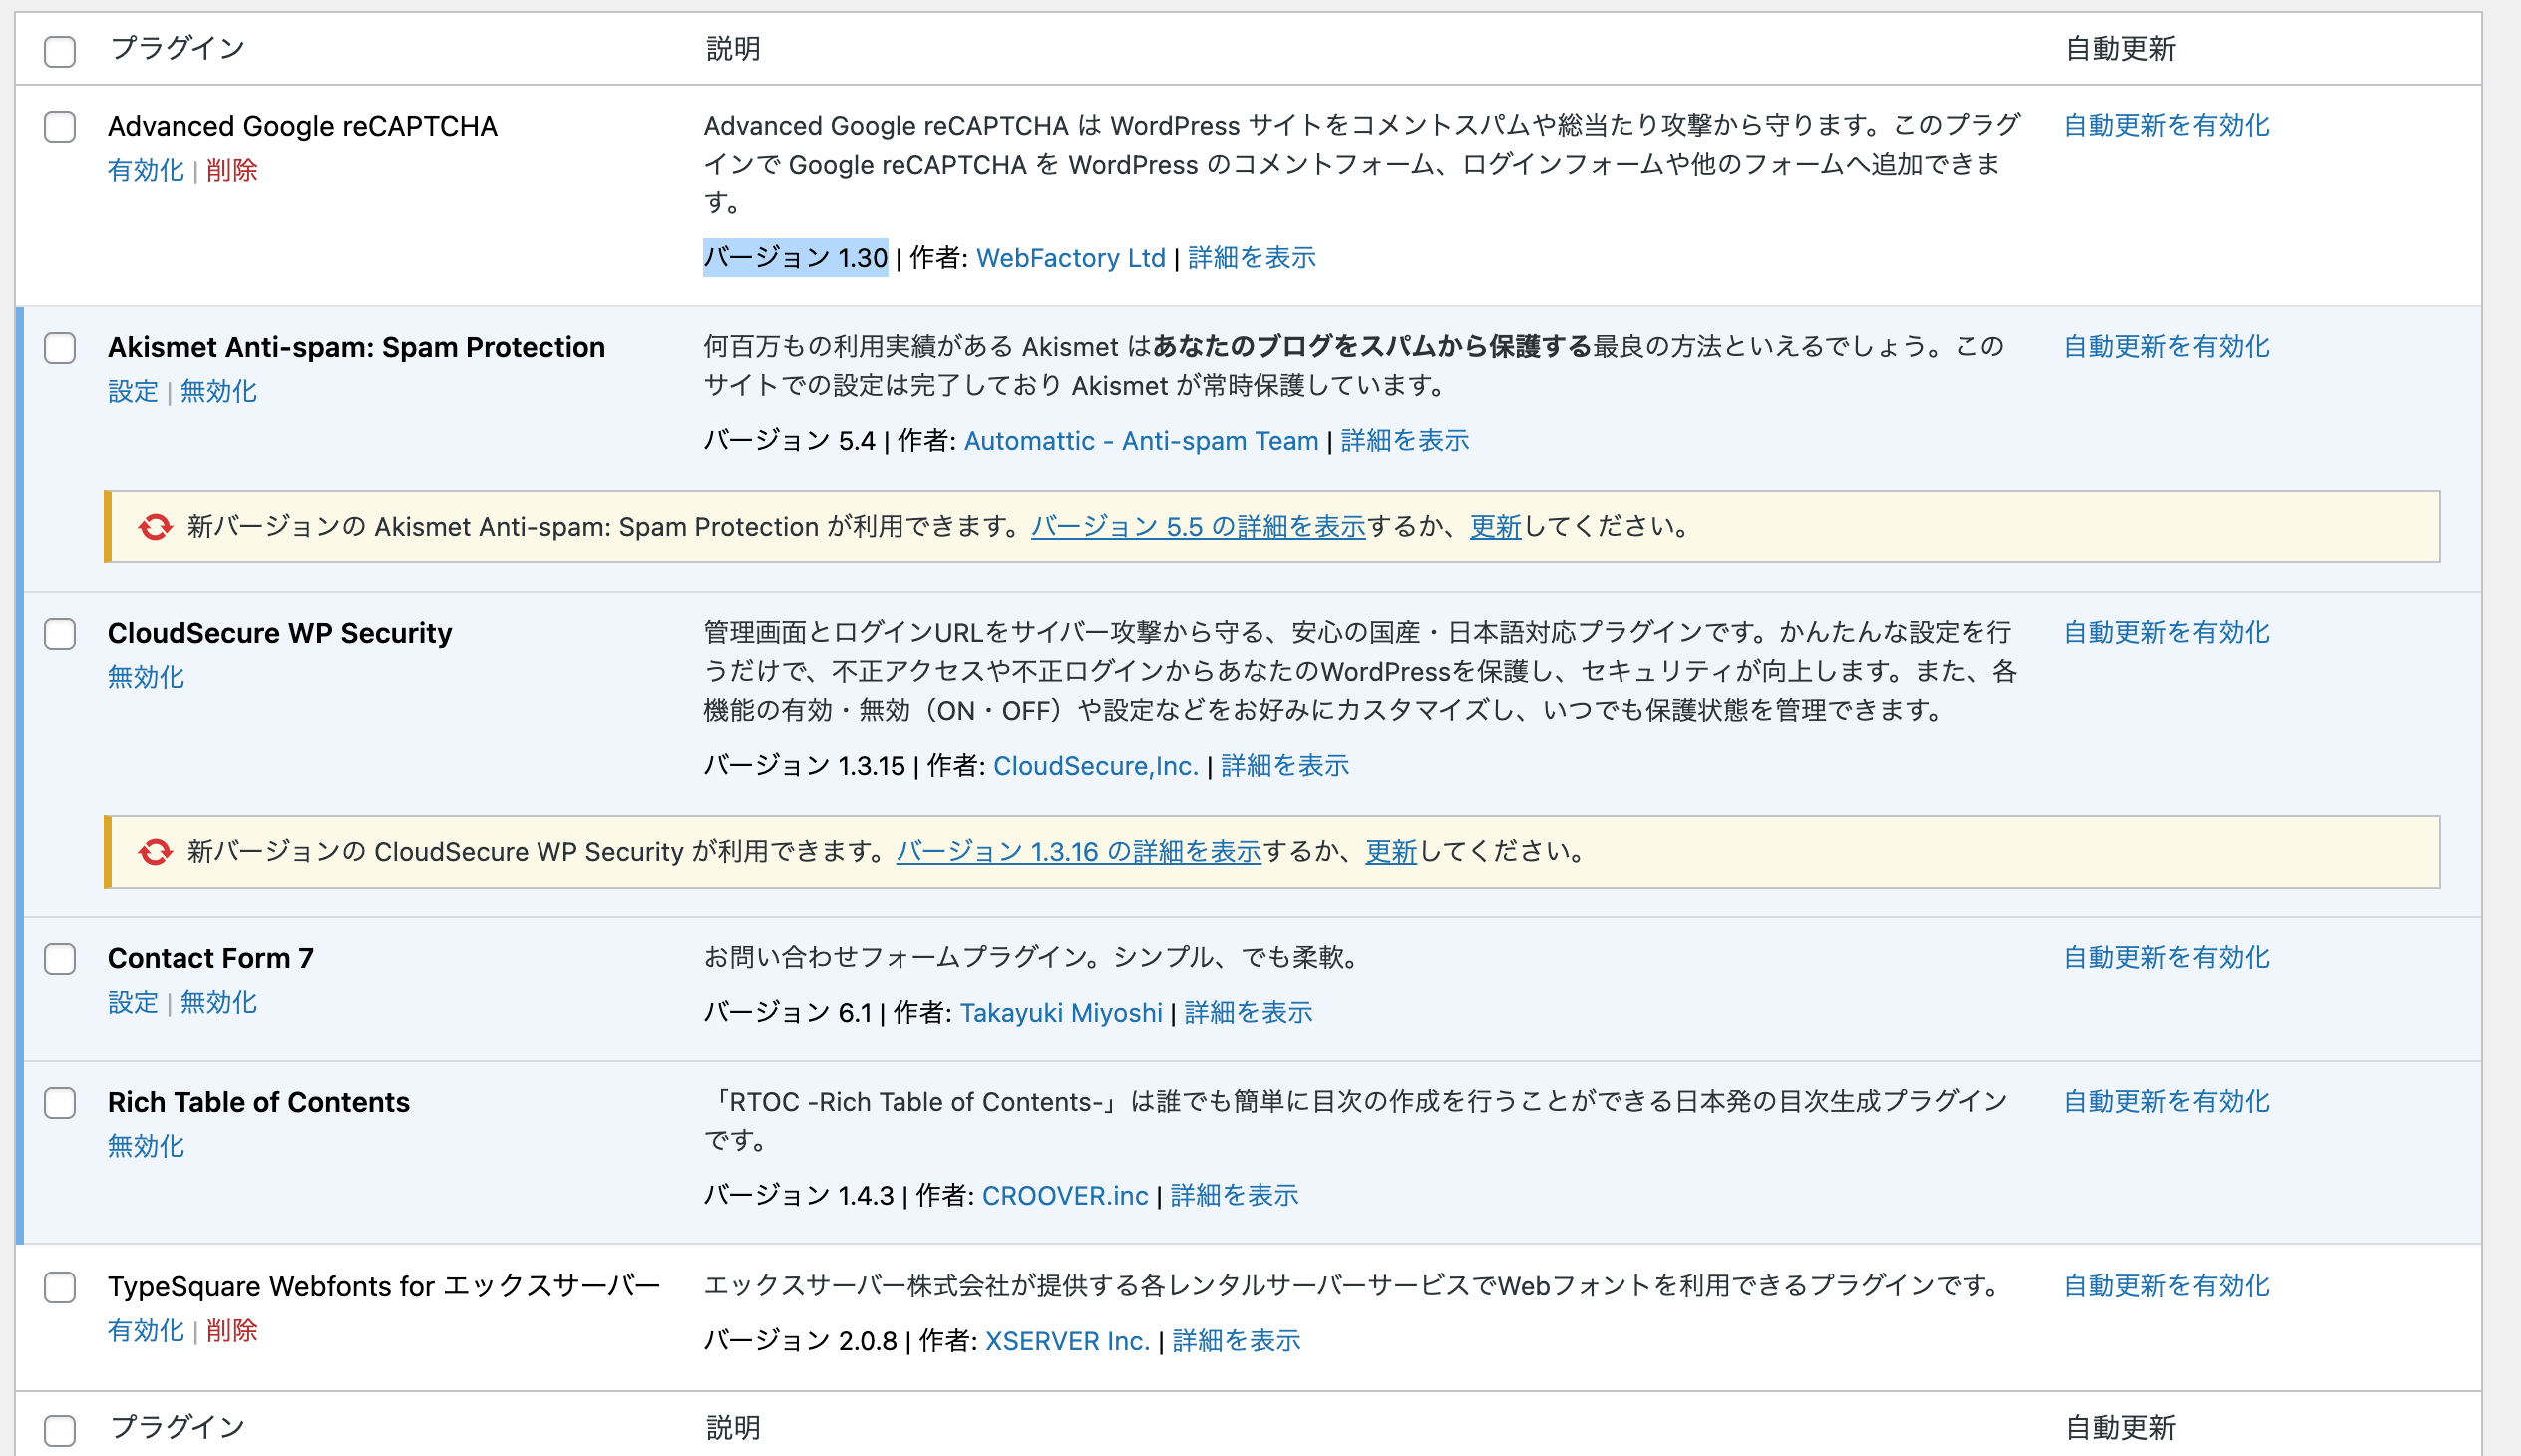Show details for Rich Table of Contents
2521x1456 pixels.
[x=1234, y=1196]
